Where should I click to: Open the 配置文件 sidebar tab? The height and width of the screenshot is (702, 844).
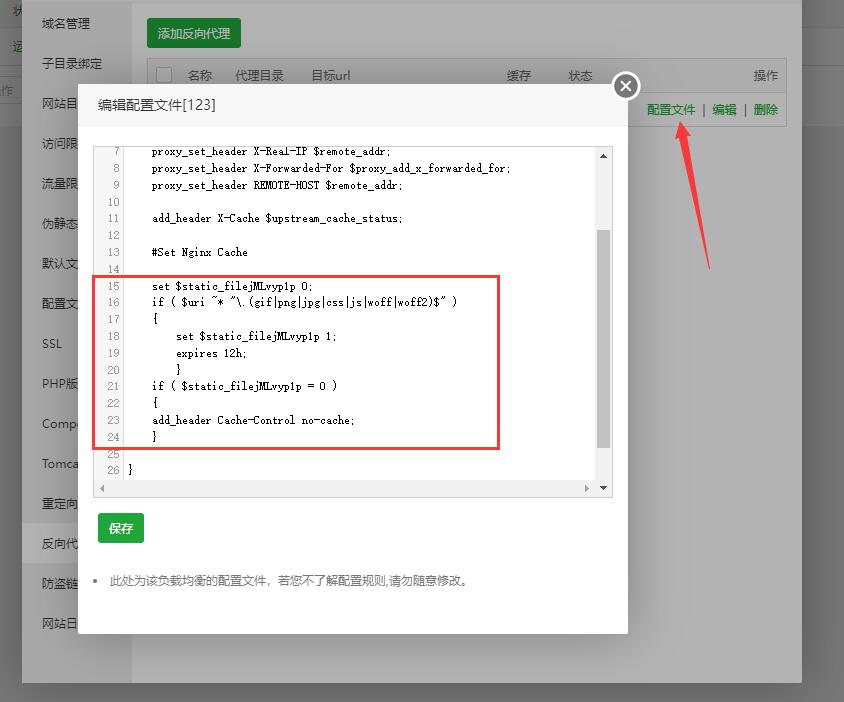pyautogui.click(x=59, y=304)
